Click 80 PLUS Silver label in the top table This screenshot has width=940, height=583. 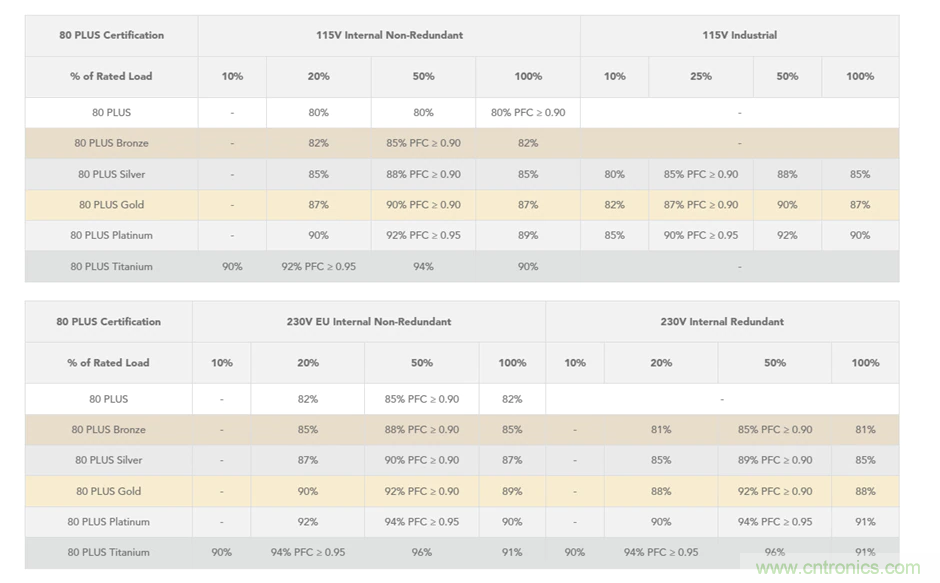111,174
